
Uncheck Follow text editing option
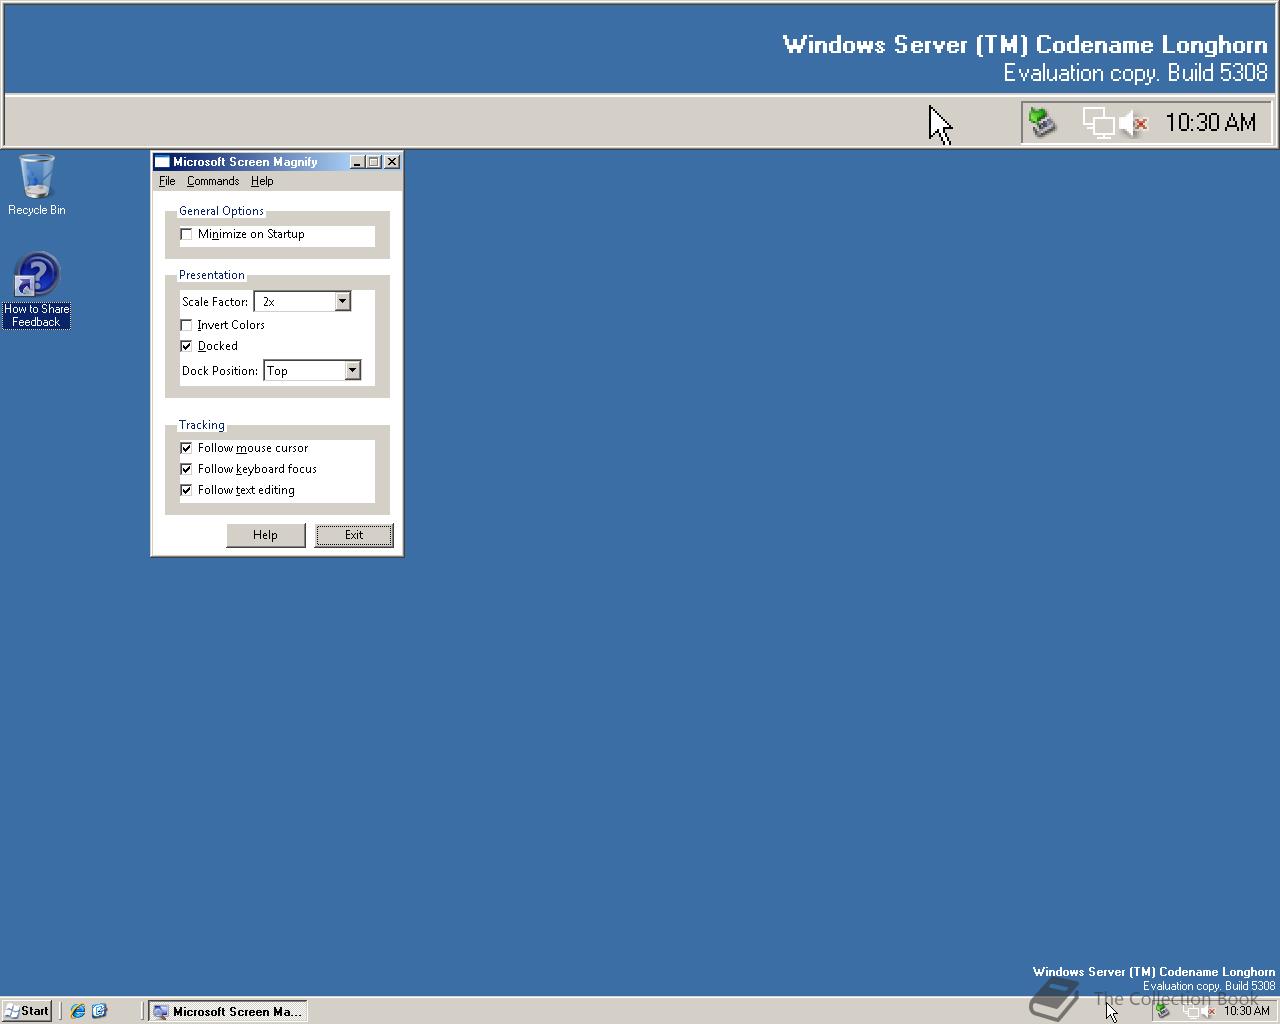pos(186,490)
